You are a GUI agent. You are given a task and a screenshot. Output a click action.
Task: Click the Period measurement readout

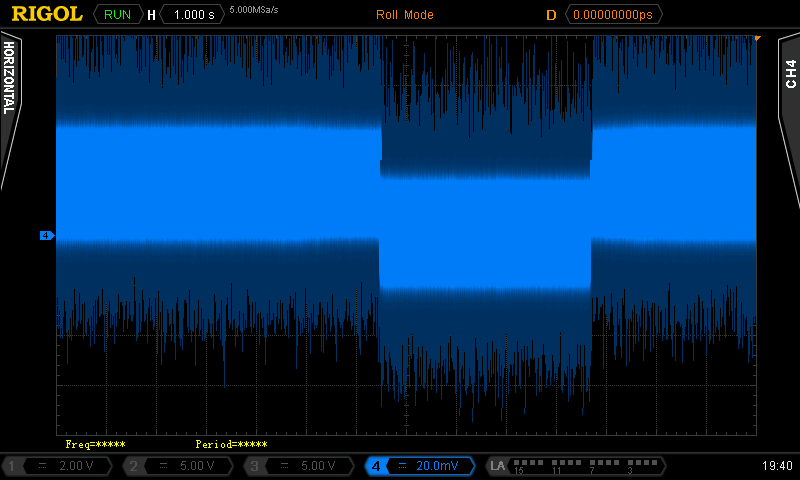[231, 444]
